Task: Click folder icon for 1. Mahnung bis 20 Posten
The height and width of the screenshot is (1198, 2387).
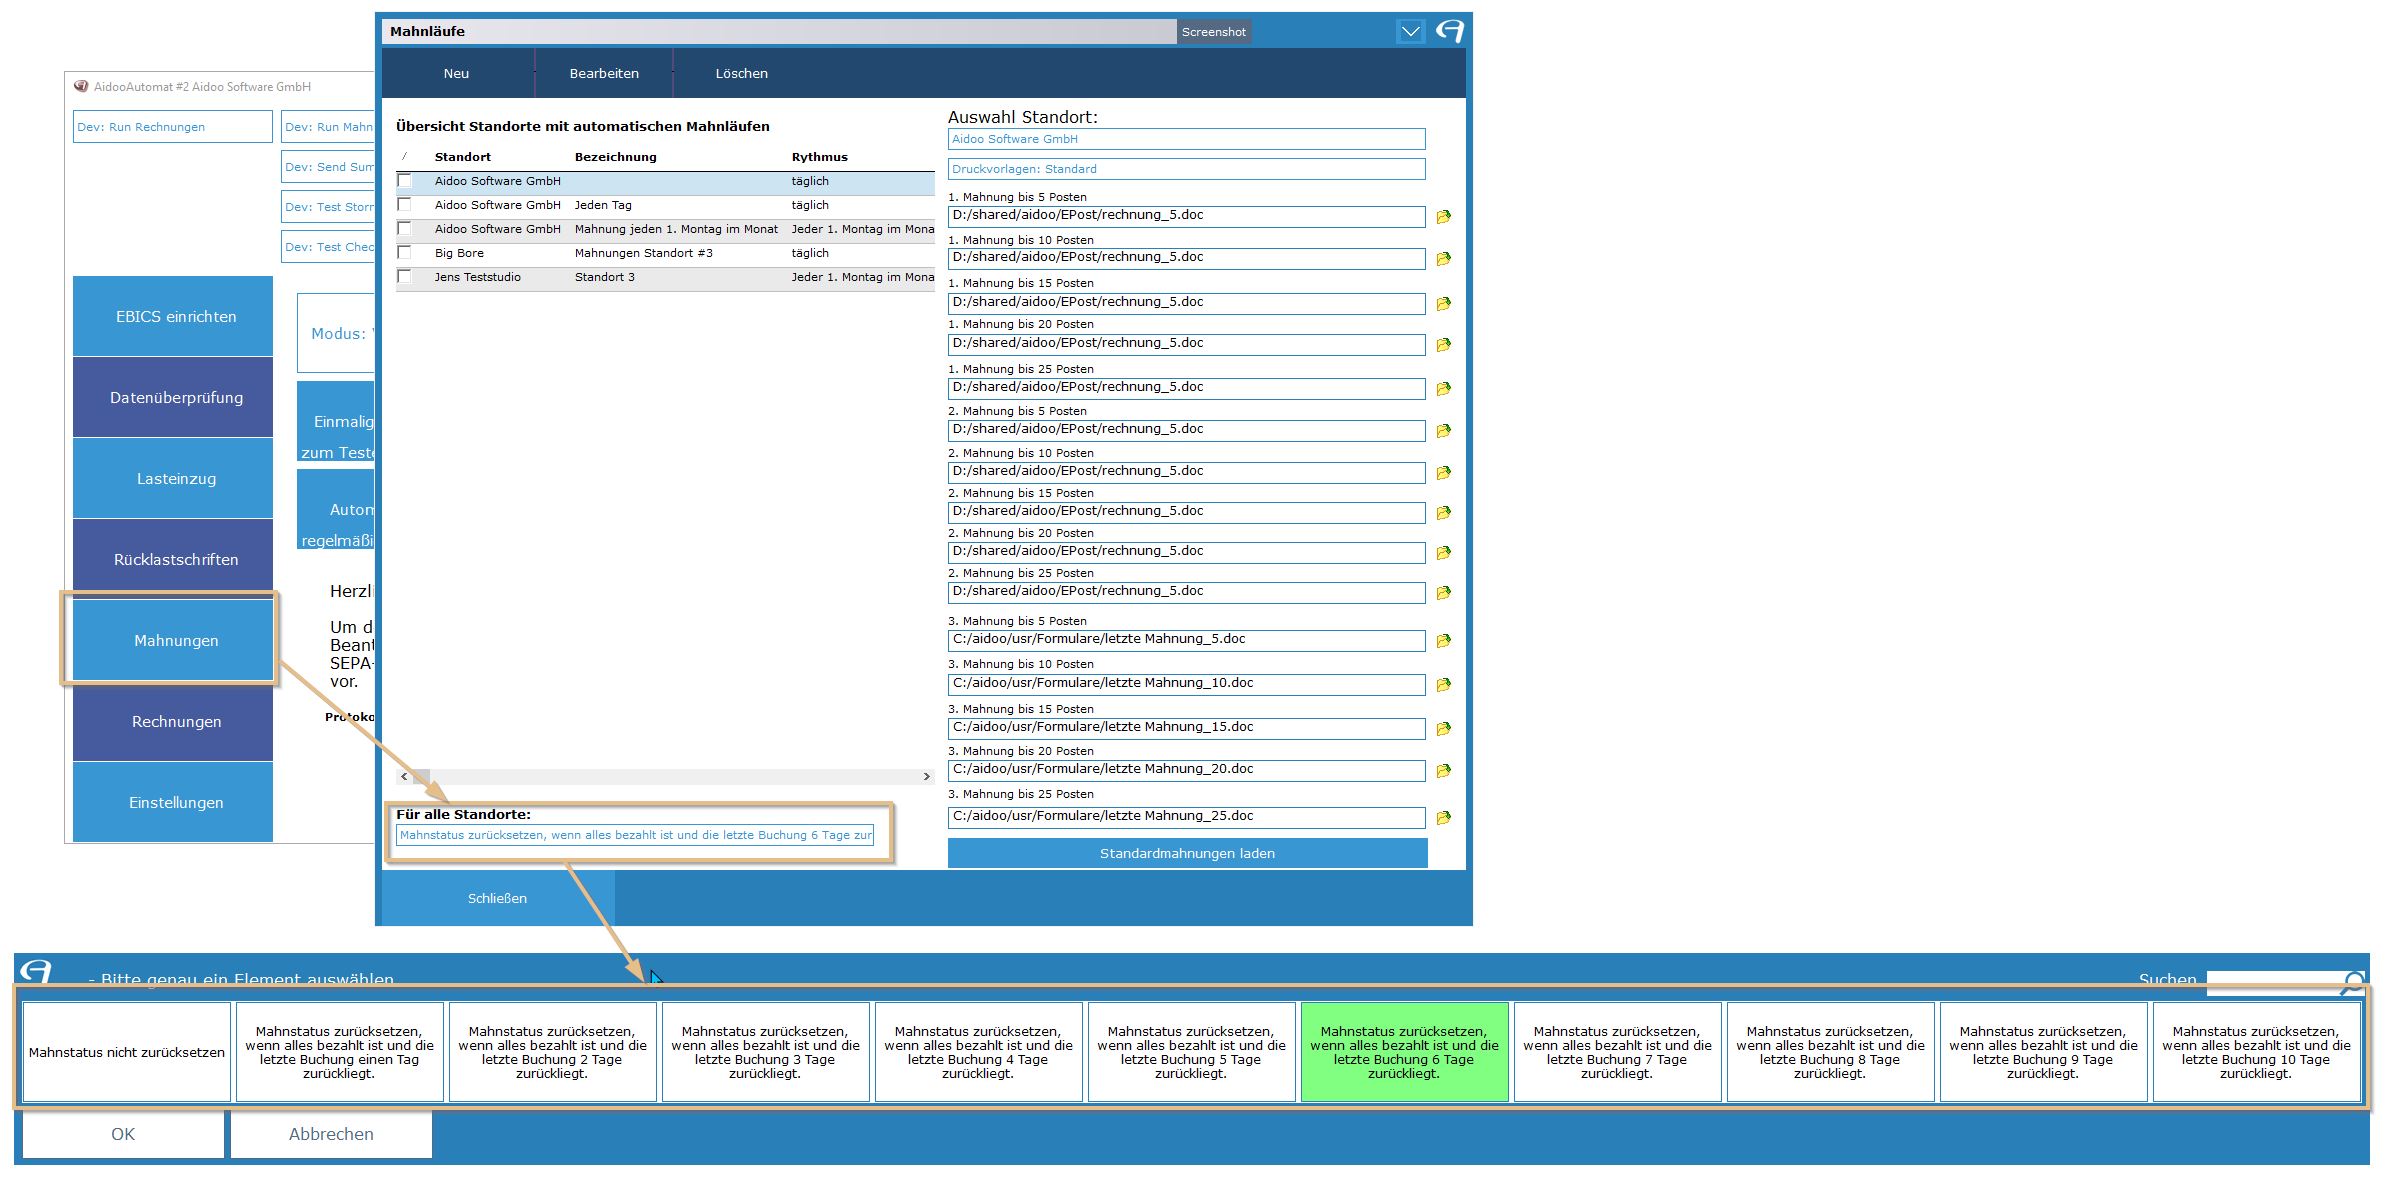Action: 1443,345
